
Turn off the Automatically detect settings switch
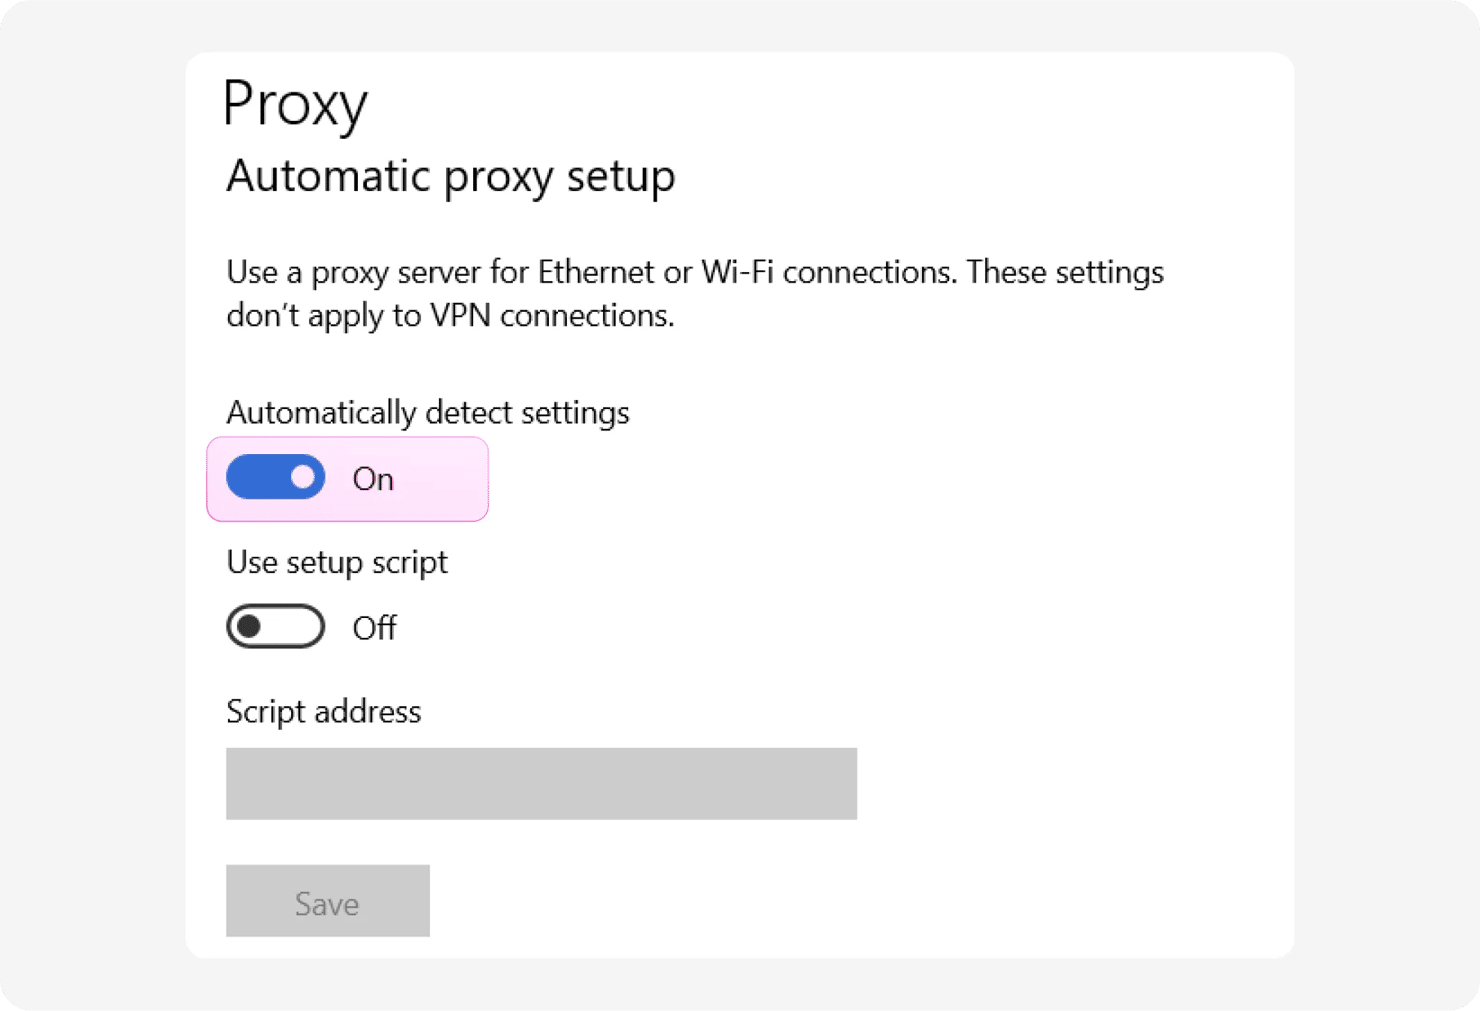click(x=276, y=478)
